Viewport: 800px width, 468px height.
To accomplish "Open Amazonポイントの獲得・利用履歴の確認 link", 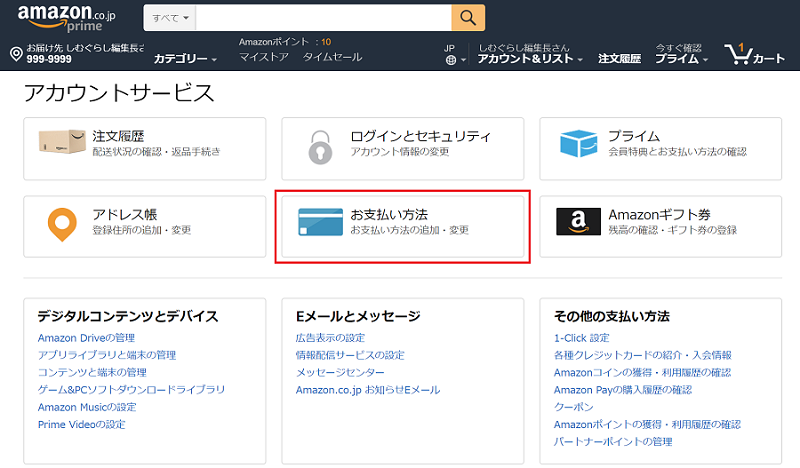I will coord(647,425).
